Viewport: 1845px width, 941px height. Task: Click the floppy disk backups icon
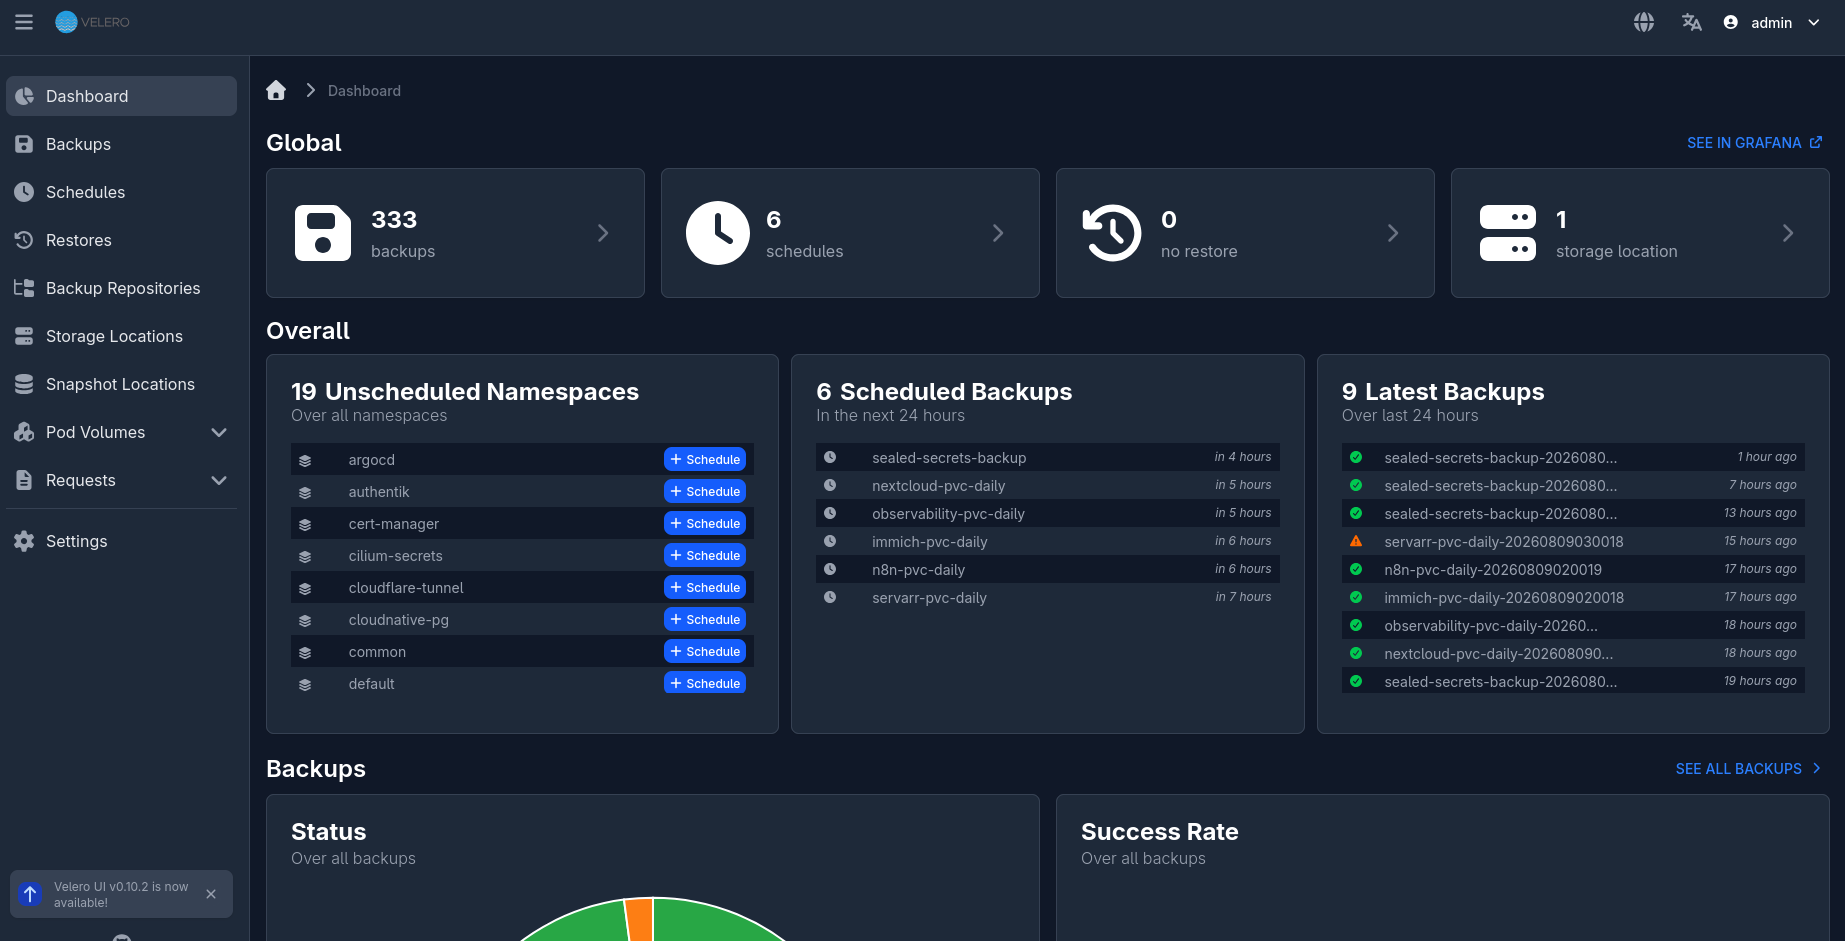click(x=323, y=233)
